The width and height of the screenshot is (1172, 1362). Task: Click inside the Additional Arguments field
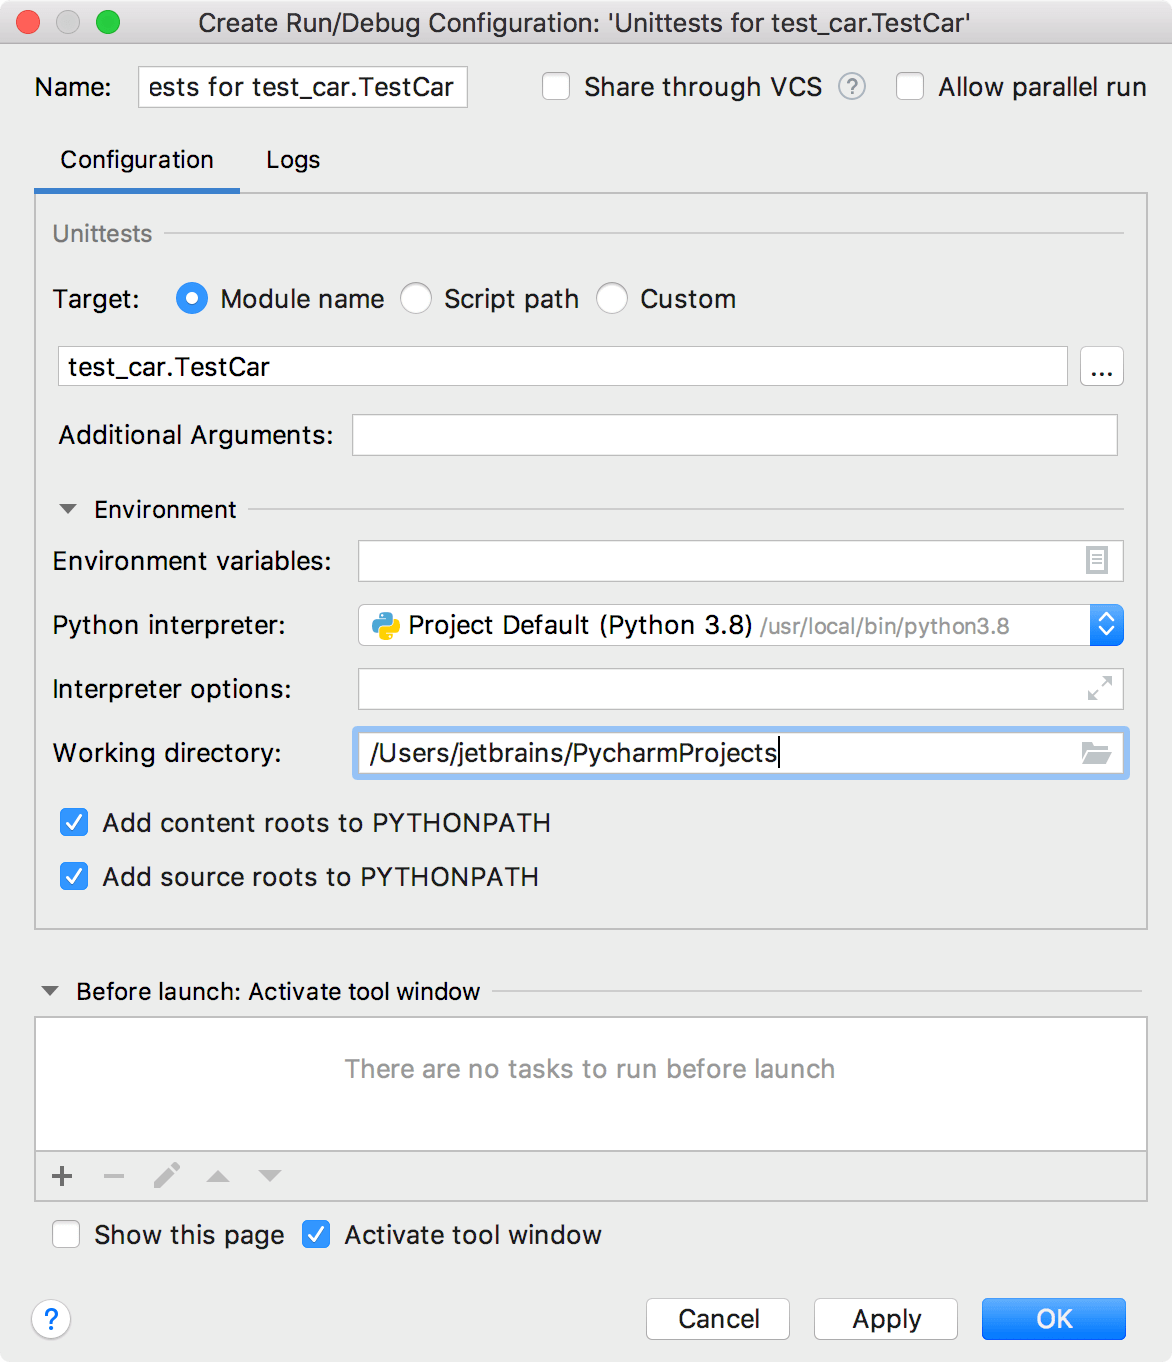point(733,435)
